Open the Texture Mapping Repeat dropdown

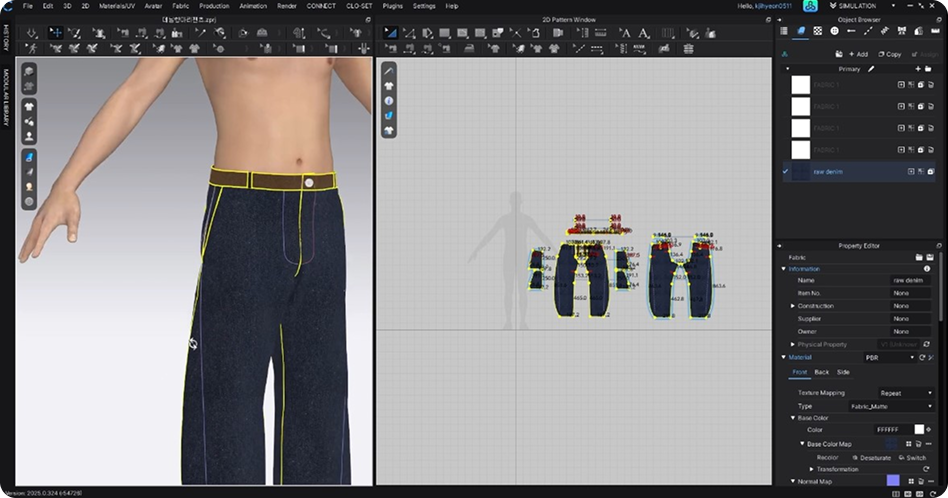click(x=905, y=393)
